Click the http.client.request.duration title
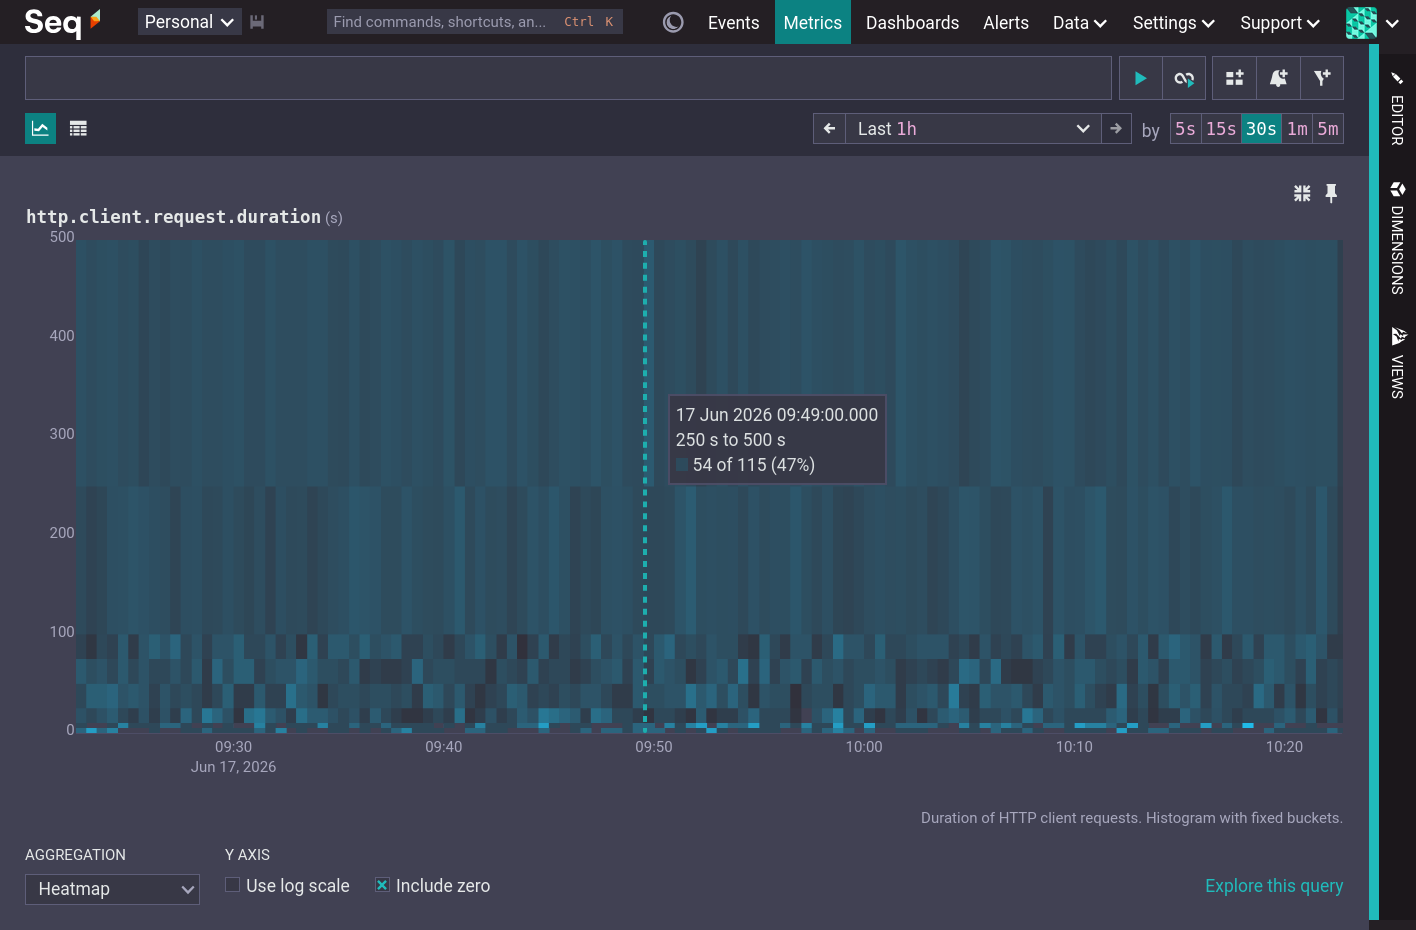This screenshot has width=1416, height=930. [173, 216]
